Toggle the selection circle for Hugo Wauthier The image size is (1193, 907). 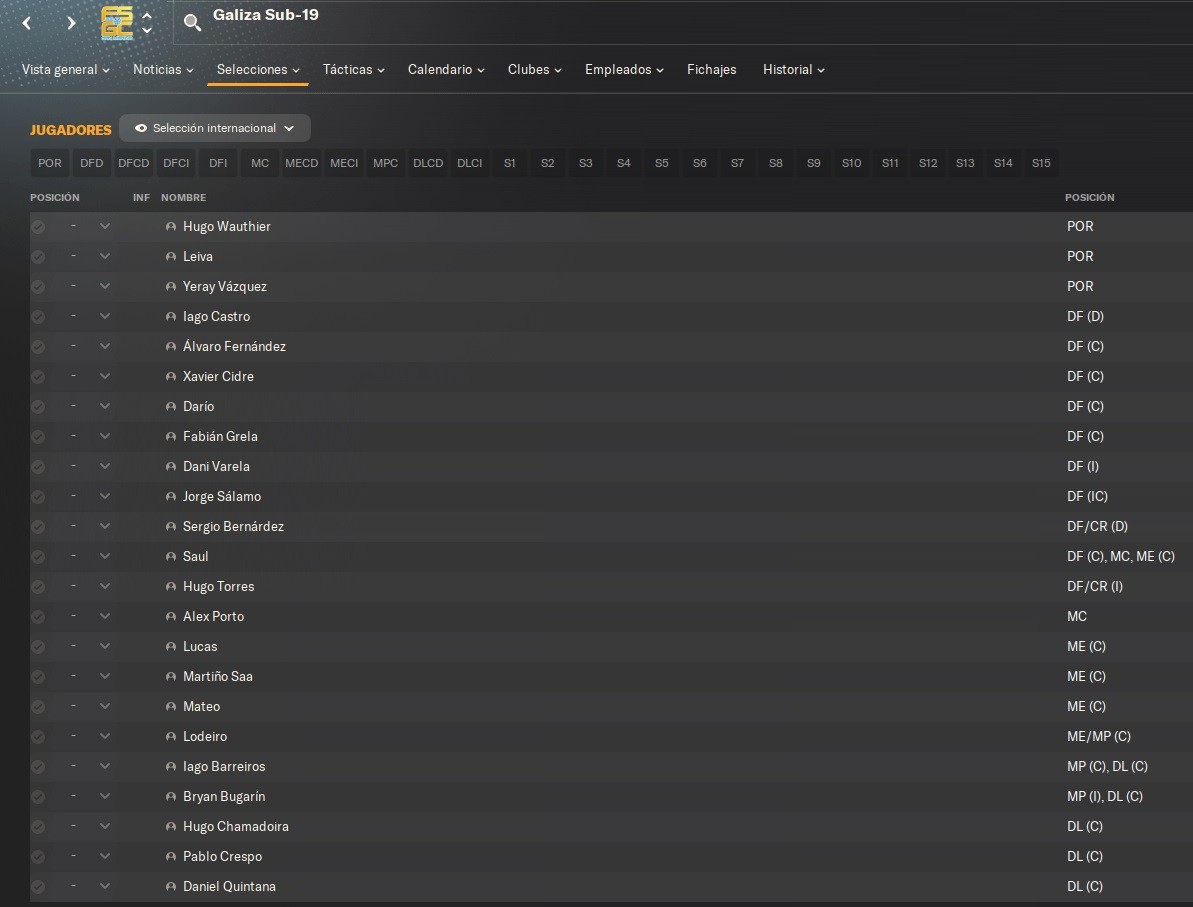coord(38,227)
